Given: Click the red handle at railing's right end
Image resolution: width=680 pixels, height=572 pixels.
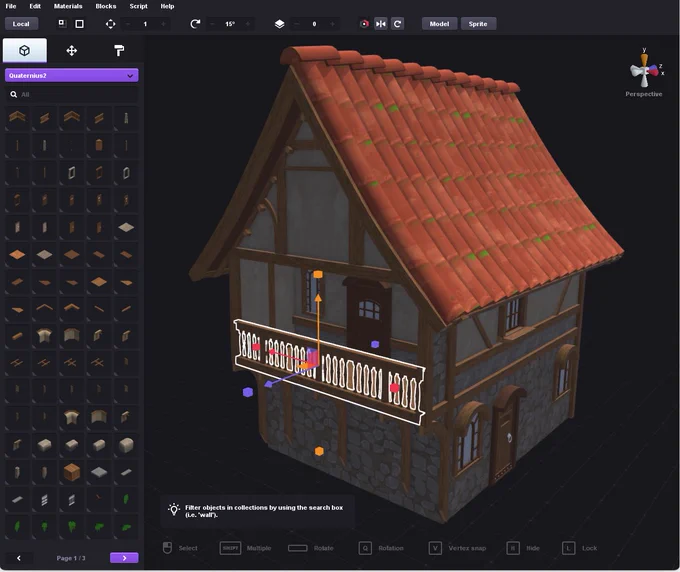Looking at the screenshot, I should (394, 388).
